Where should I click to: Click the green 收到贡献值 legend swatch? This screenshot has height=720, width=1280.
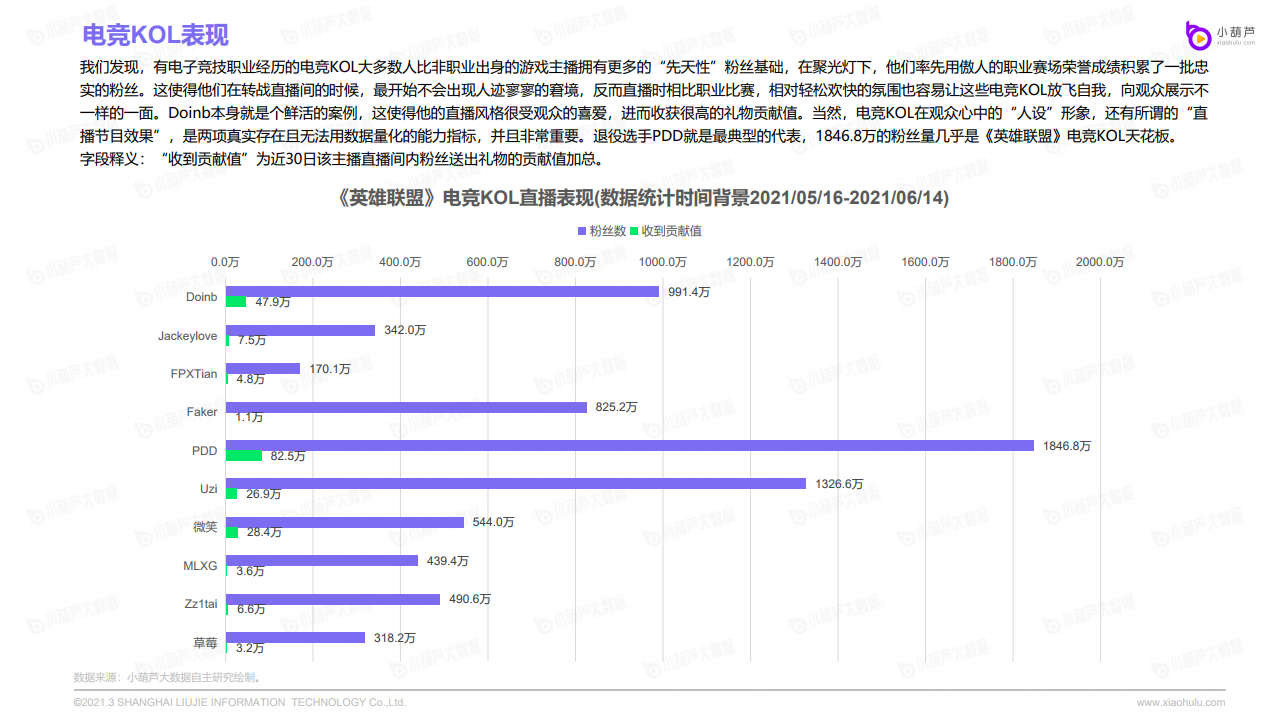pyautogui.click(x=634, y=231)
